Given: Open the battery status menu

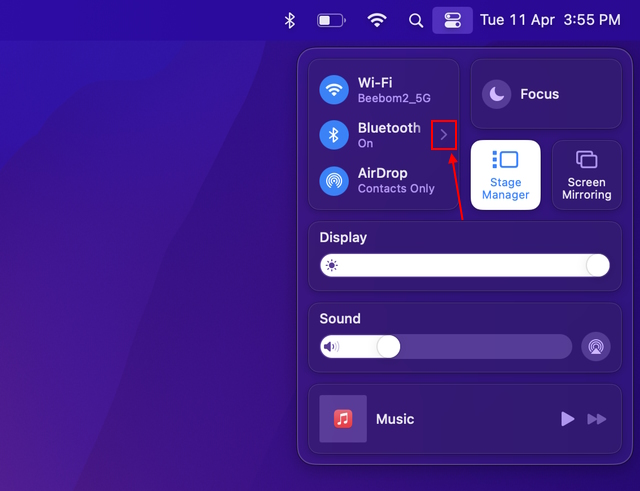Looking at the screenshot, I should click(331, 20).
